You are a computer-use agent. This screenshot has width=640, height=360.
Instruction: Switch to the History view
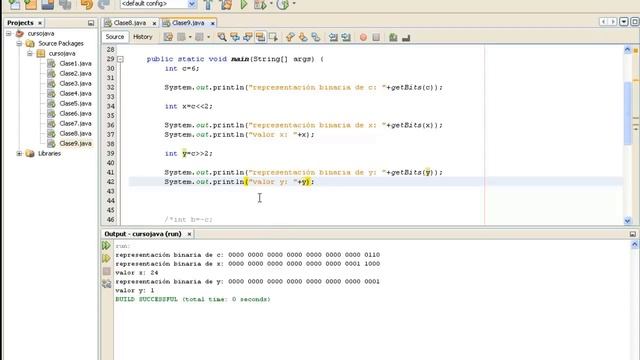[142, 37]
